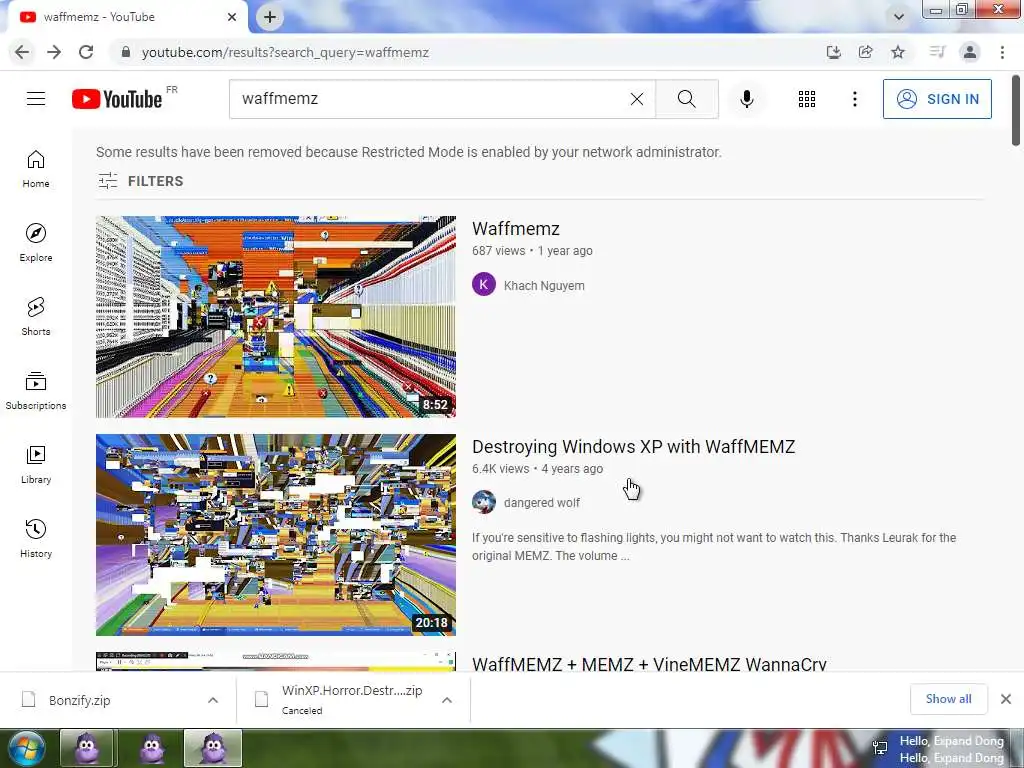Viewport: 1024px width, 768px height.
Task: Share this page via address bar icon
Action: (866, 52)
